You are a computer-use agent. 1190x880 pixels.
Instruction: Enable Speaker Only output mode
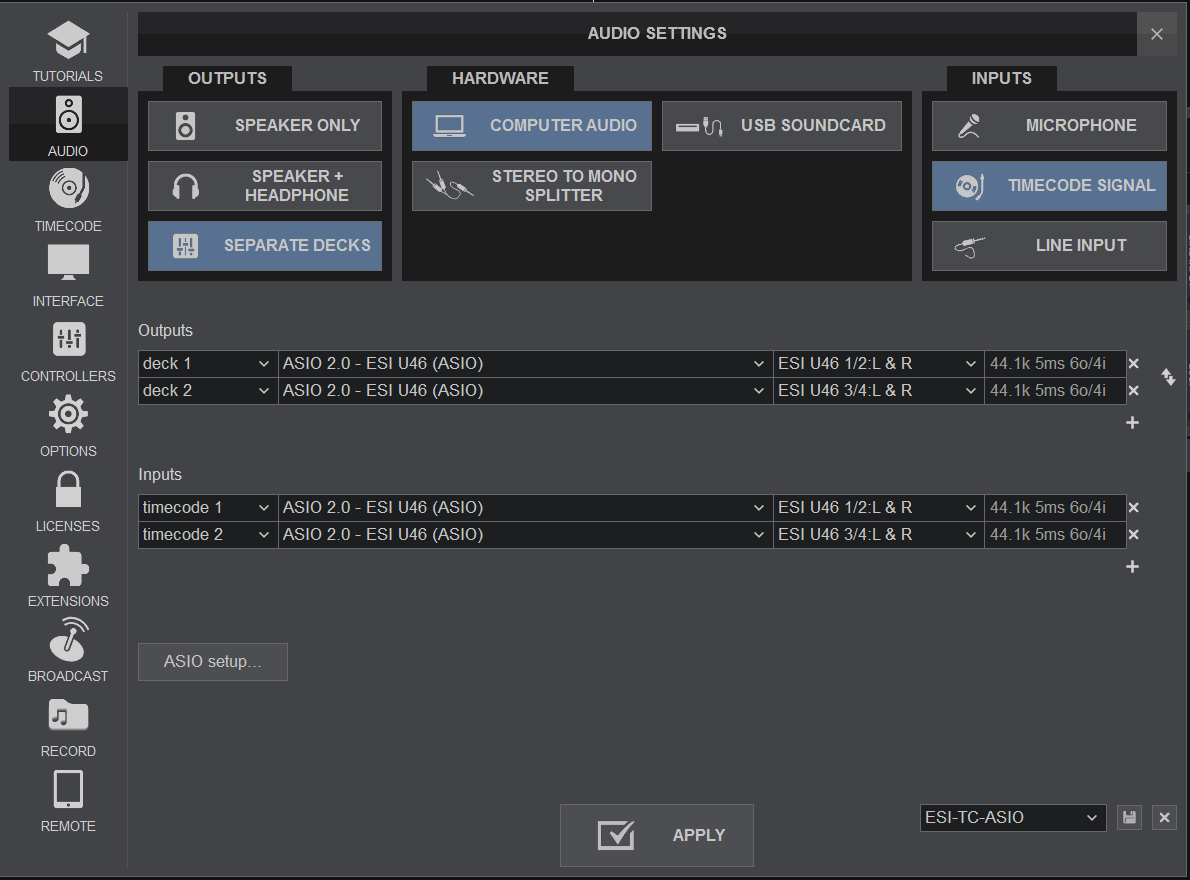click(265, 126)
